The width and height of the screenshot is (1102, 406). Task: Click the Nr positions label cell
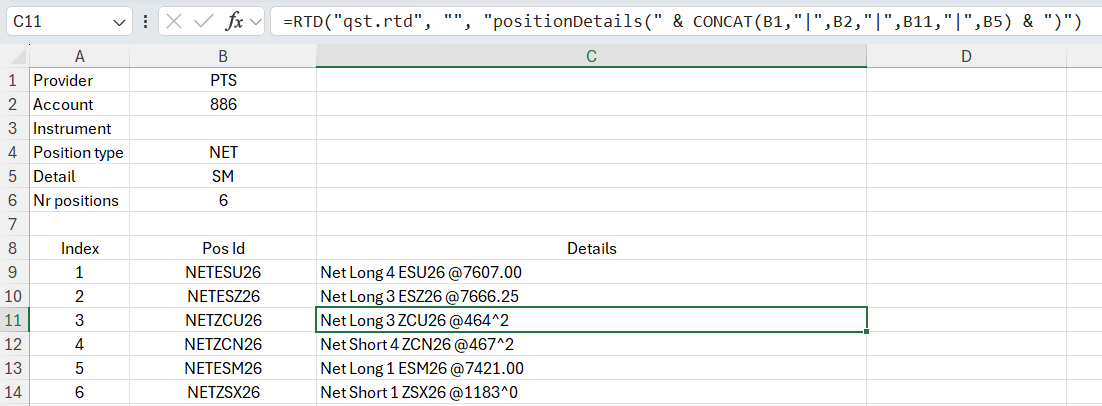pos(79,200)
